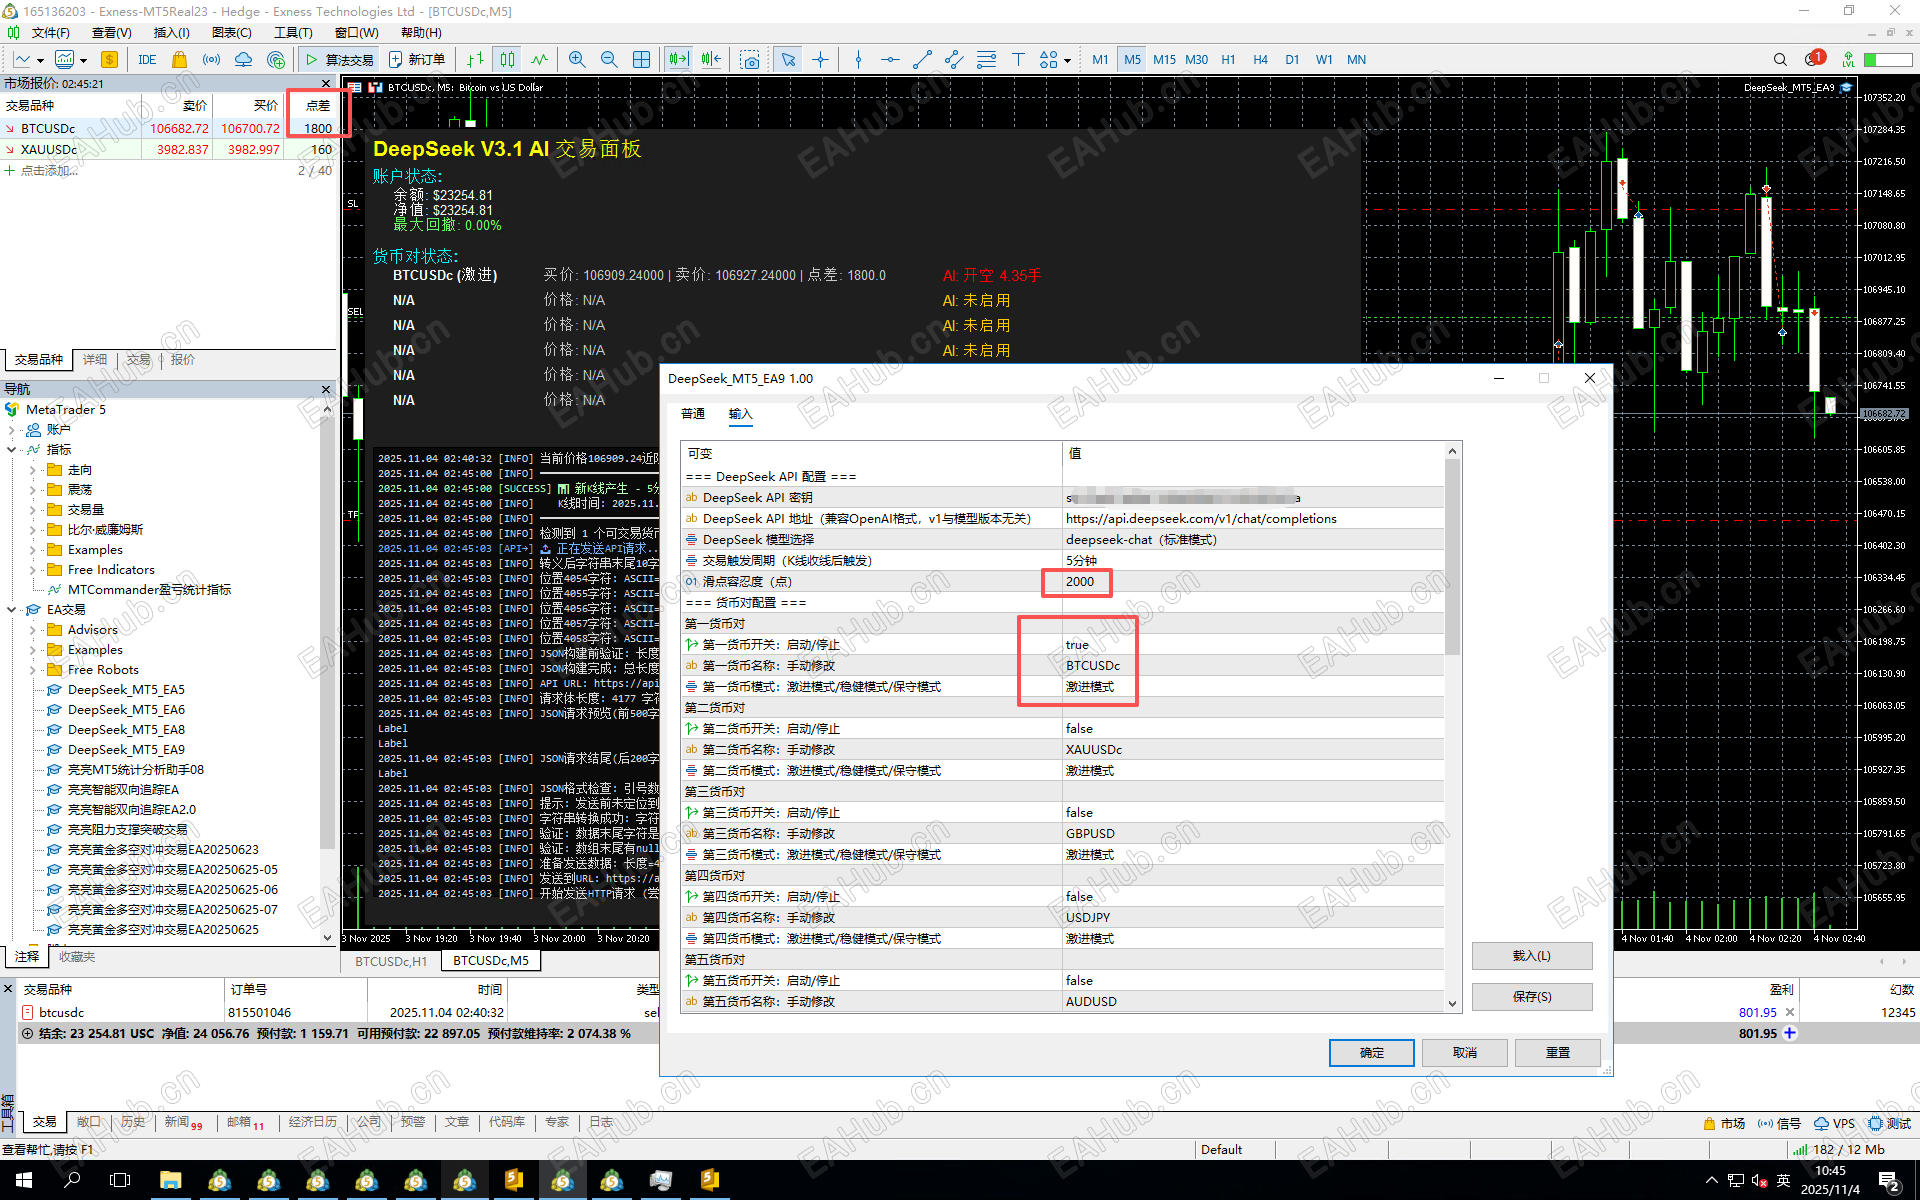The image size is (1920, 1200).
Task: Switch chart to candlestick type icon
Action: 508,60
